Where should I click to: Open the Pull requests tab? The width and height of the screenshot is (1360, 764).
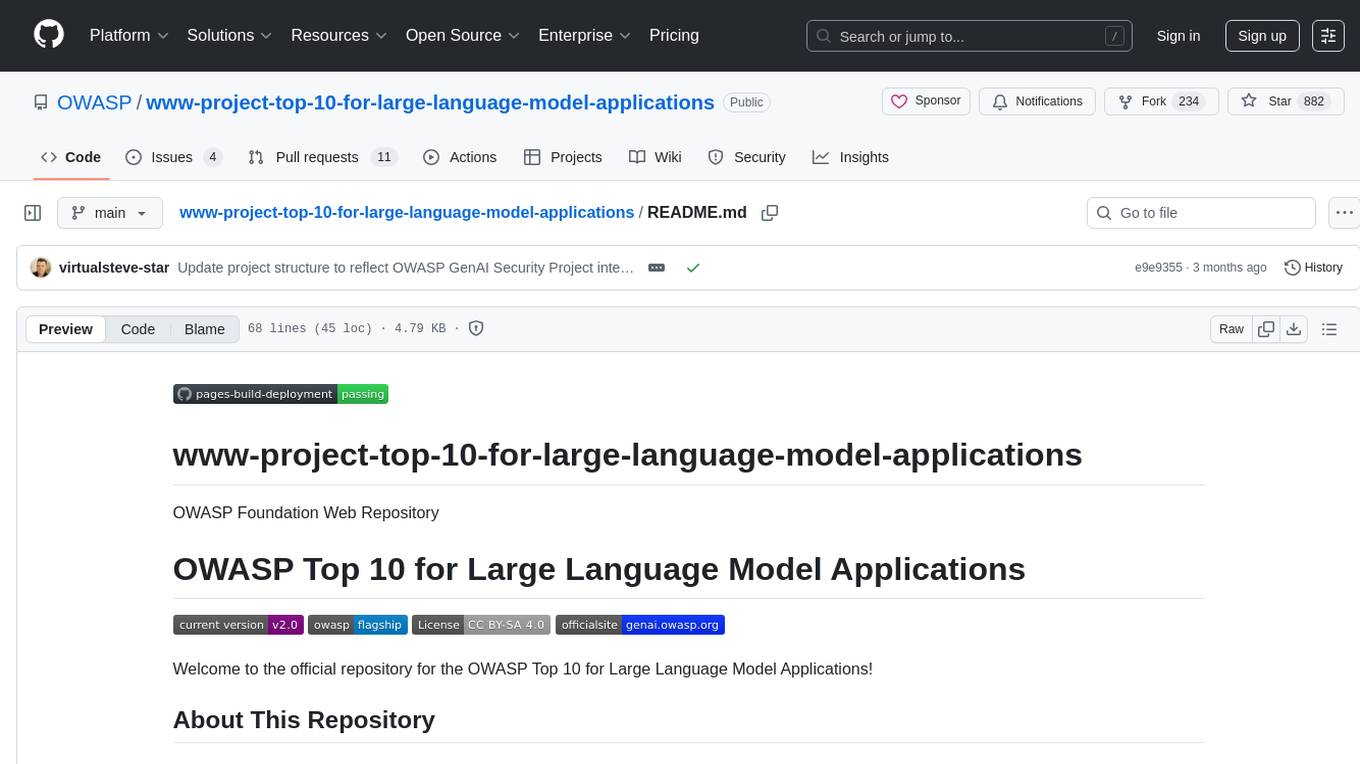pos(323,157)
